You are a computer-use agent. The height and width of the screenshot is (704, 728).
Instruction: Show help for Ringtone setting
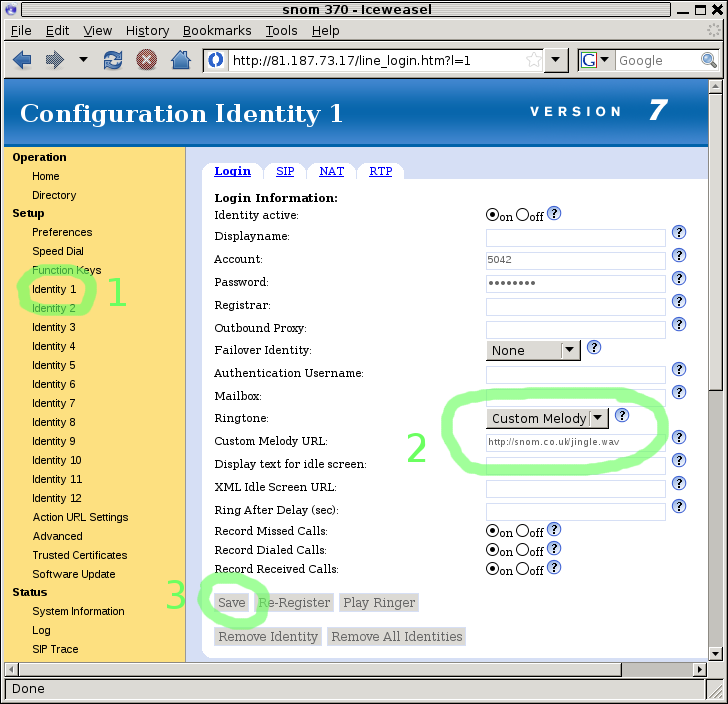point(622,415)
